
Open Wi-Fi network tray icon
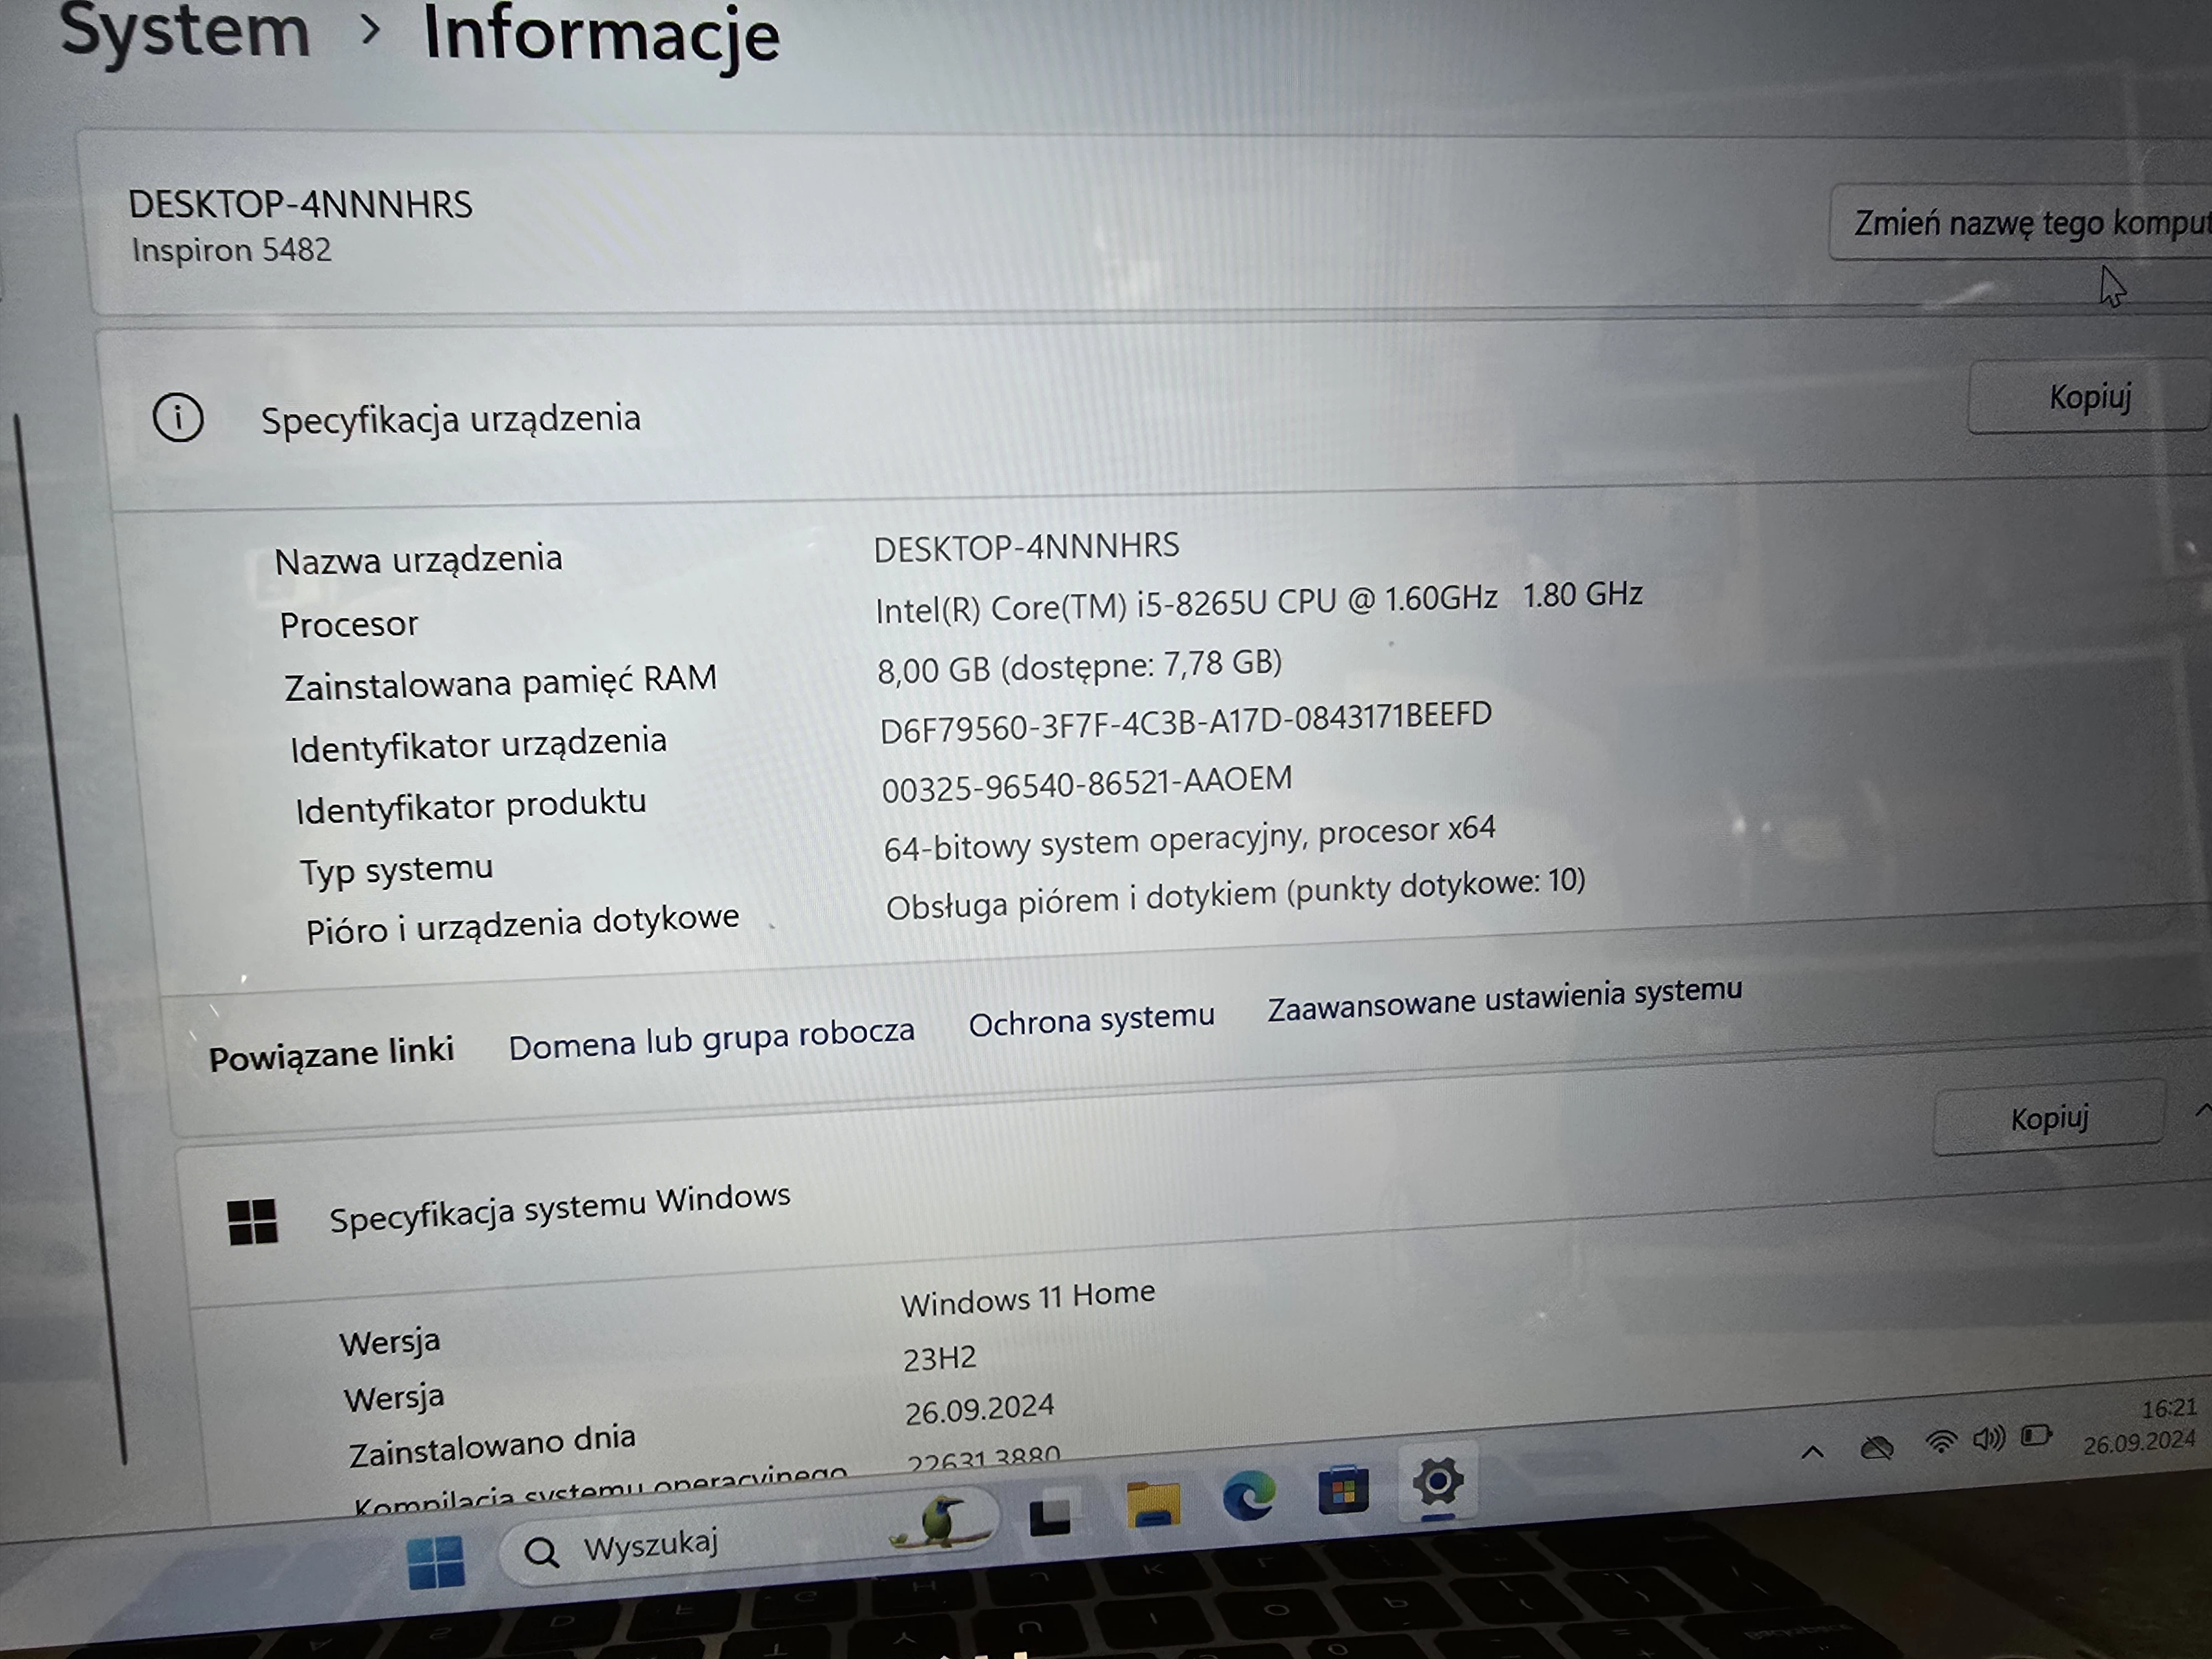point(1940,1442)
